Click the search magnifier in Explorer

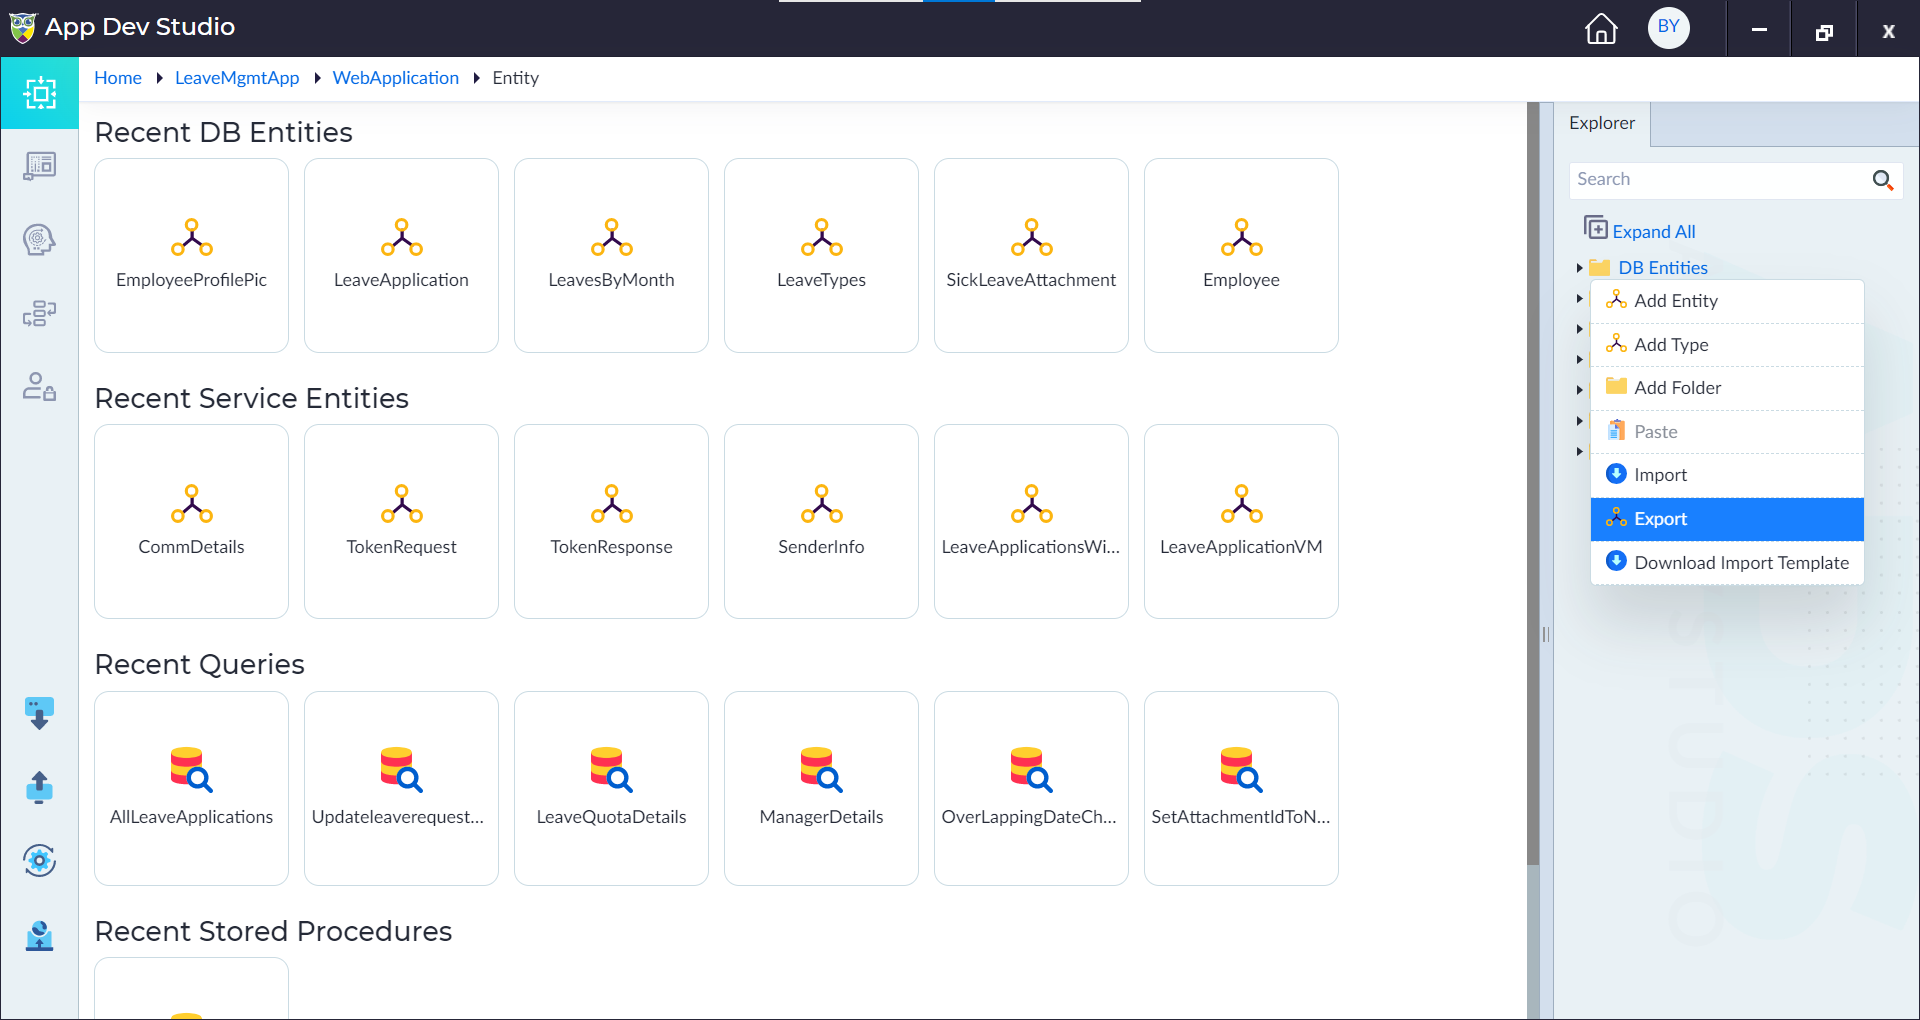pos(1882,180)
